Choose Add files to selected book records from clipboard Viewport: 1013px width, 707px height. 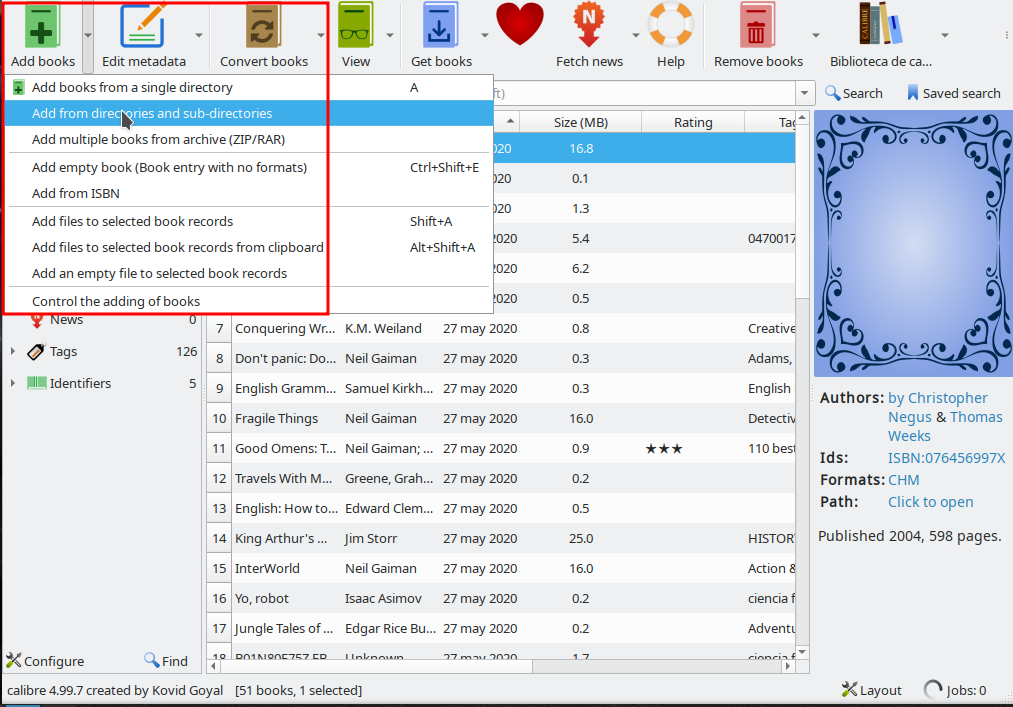(249, 248)
